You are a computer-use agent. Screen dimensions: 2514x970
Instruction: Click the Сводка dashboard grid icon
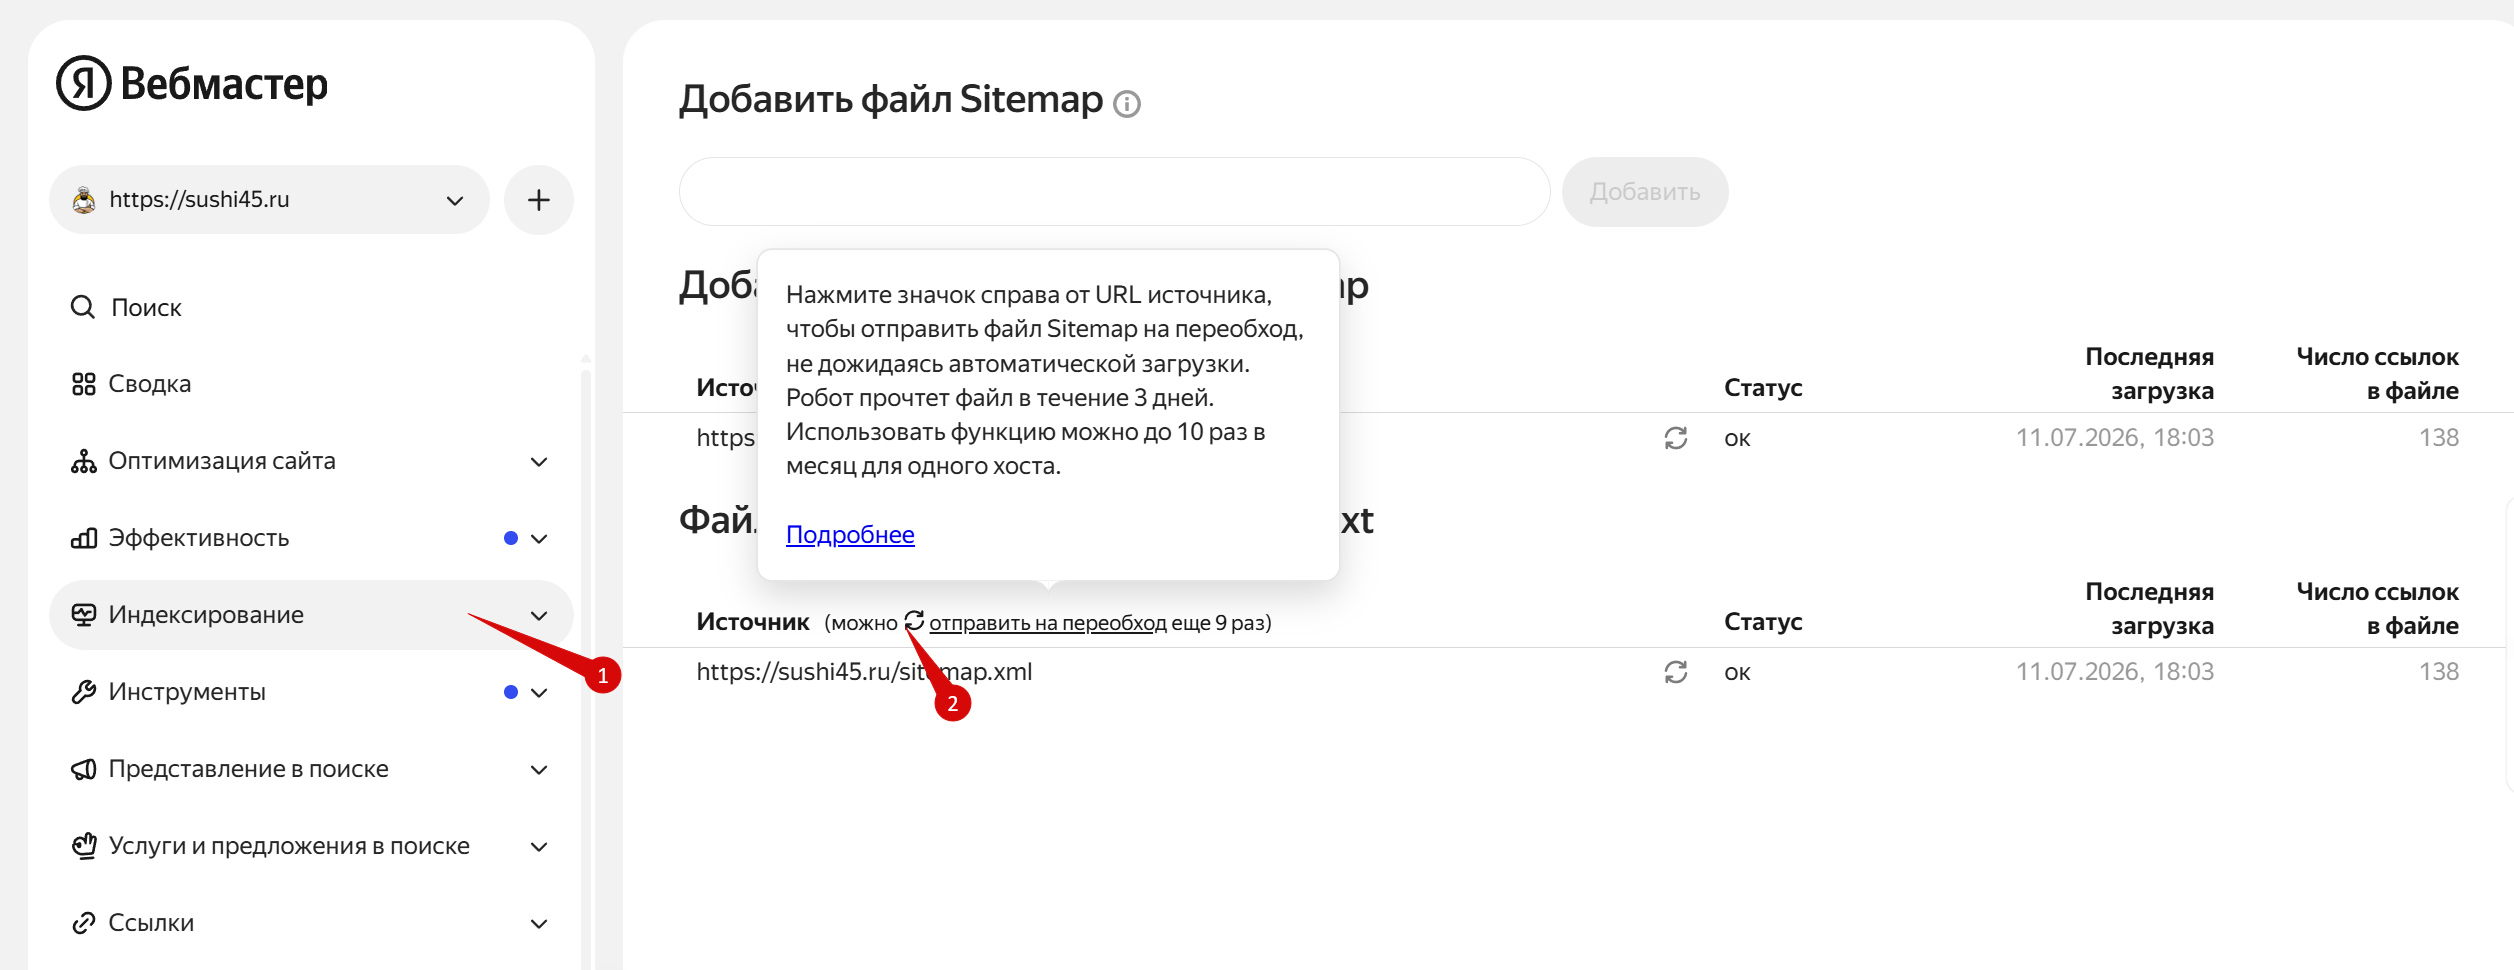coord(84,384)
